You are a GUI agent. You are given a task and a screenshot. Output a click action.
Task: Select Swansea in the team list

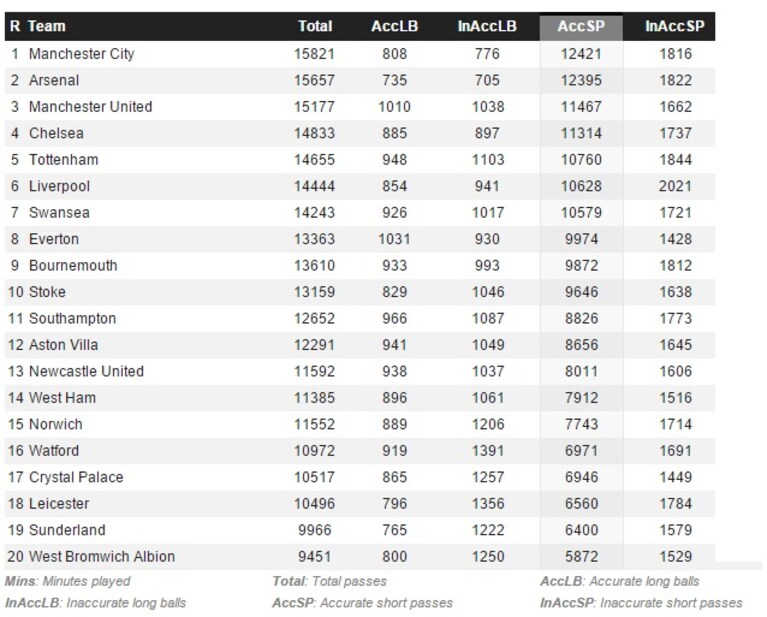pyautogui.click(x=59, y=212)
